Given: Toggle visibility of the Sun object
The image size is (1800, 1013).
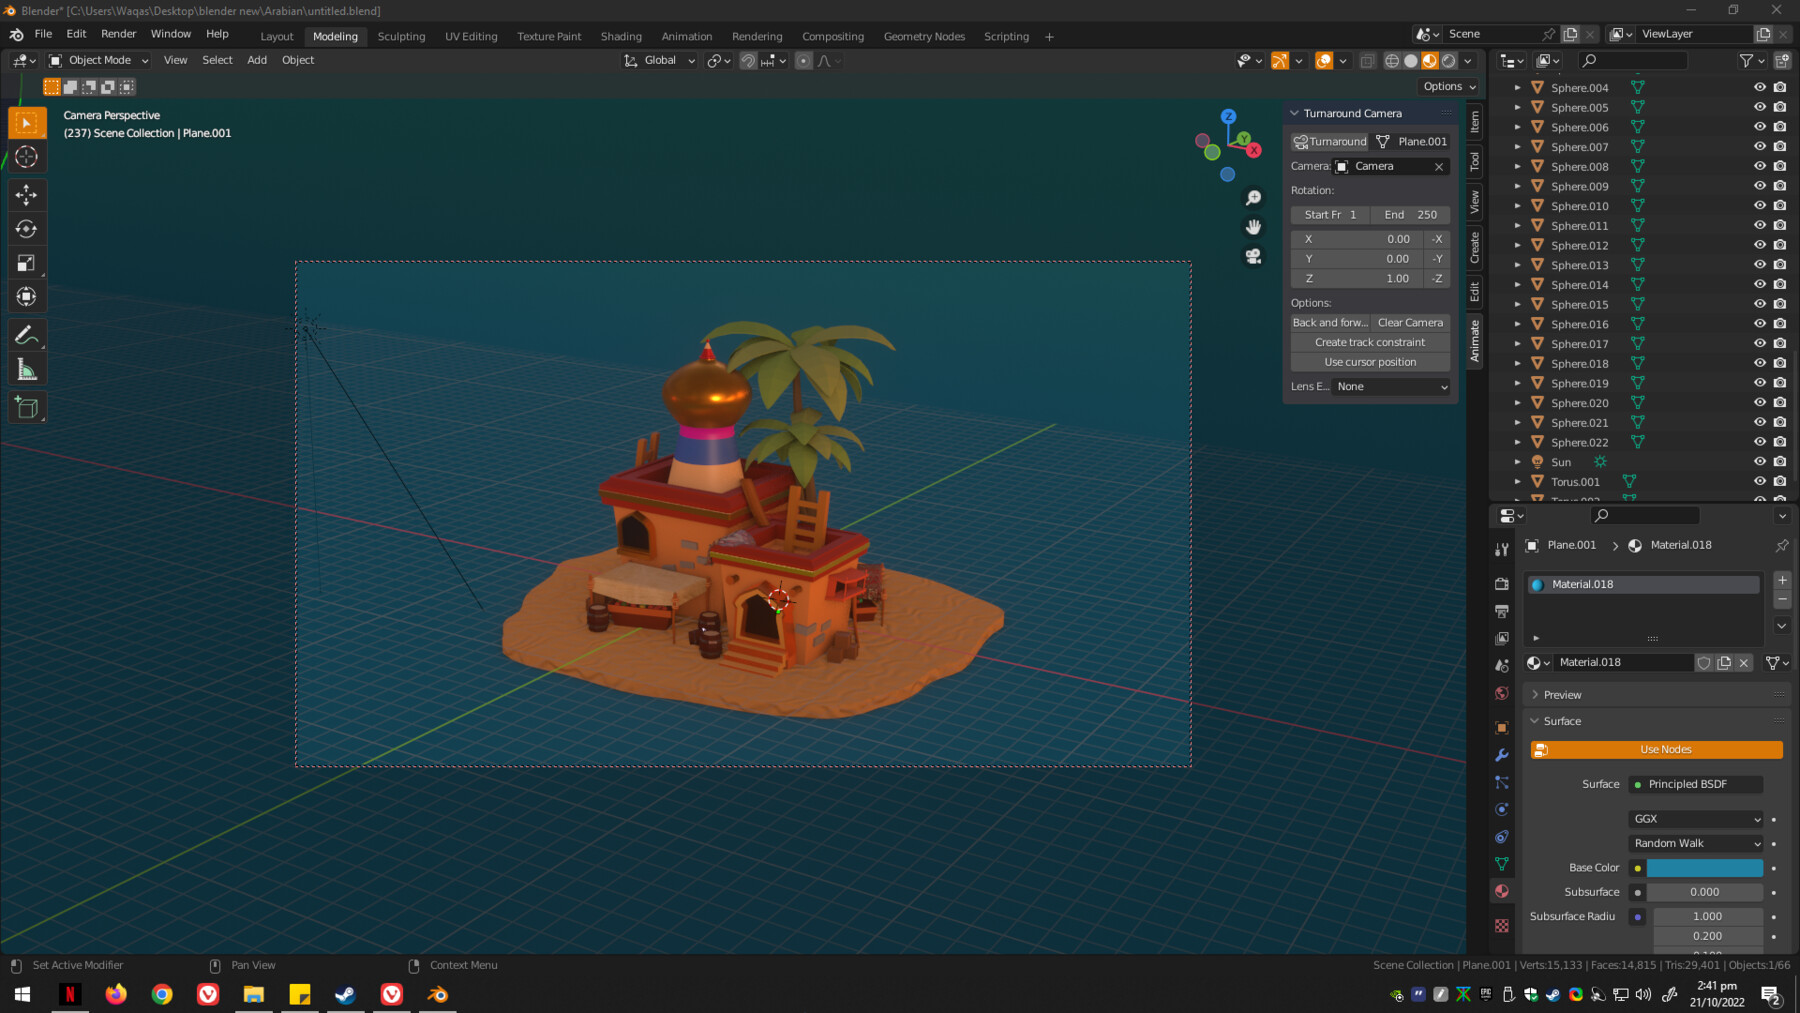Looking at the screenshot, I should (1759, 461).
